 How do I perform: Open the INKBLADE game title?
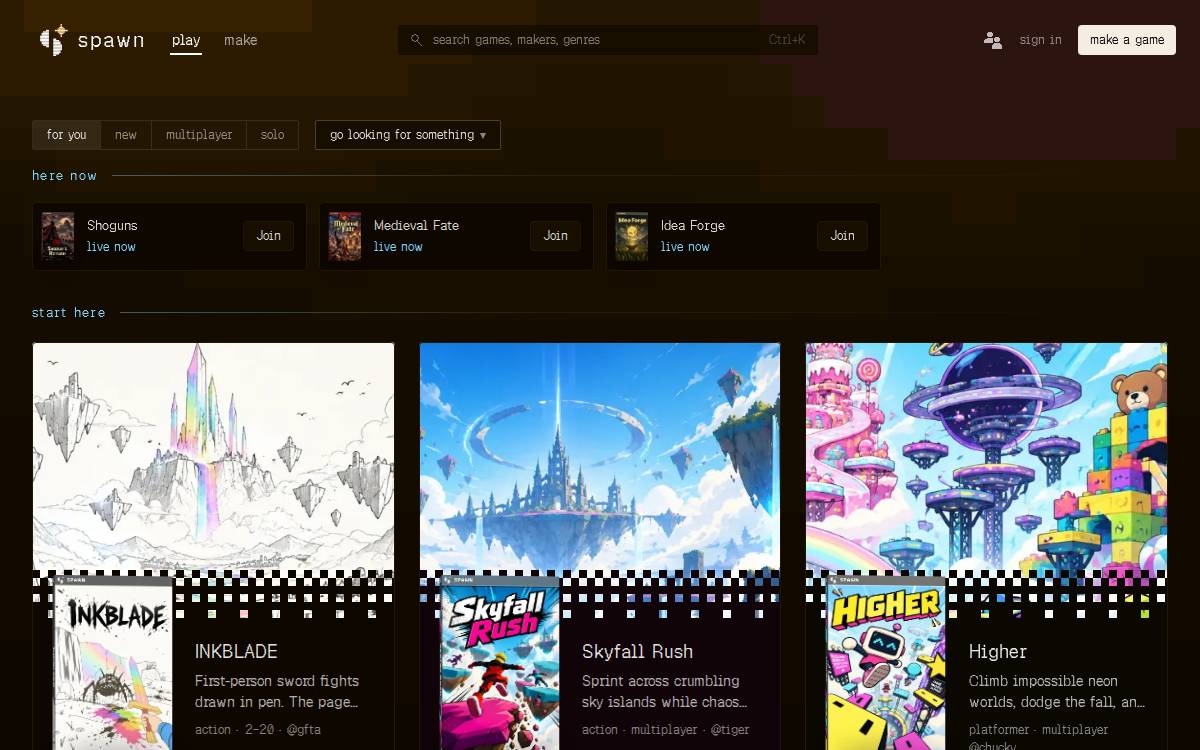point(236,652)
